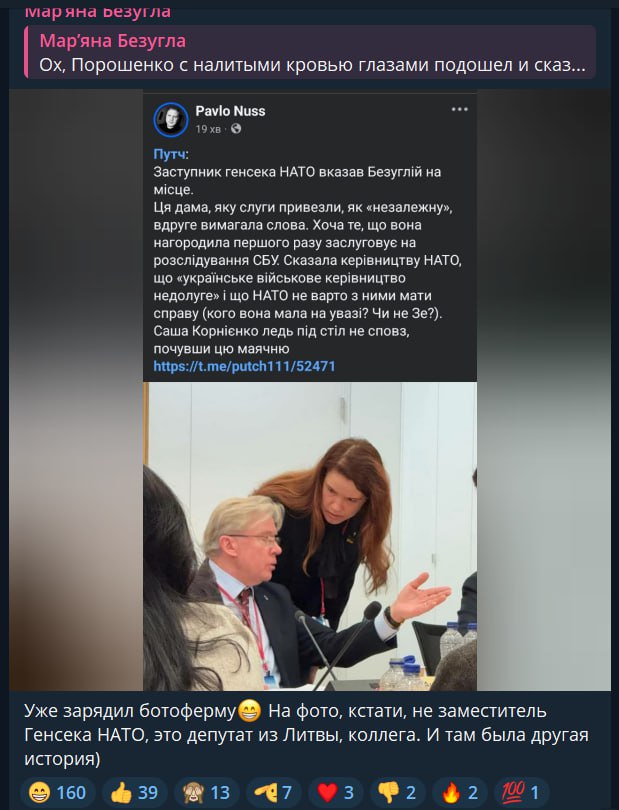Open Pavlo Nuss profile avatar
Image resolution: width=619 pixels, height=810 pixels.
click(171, 119)
